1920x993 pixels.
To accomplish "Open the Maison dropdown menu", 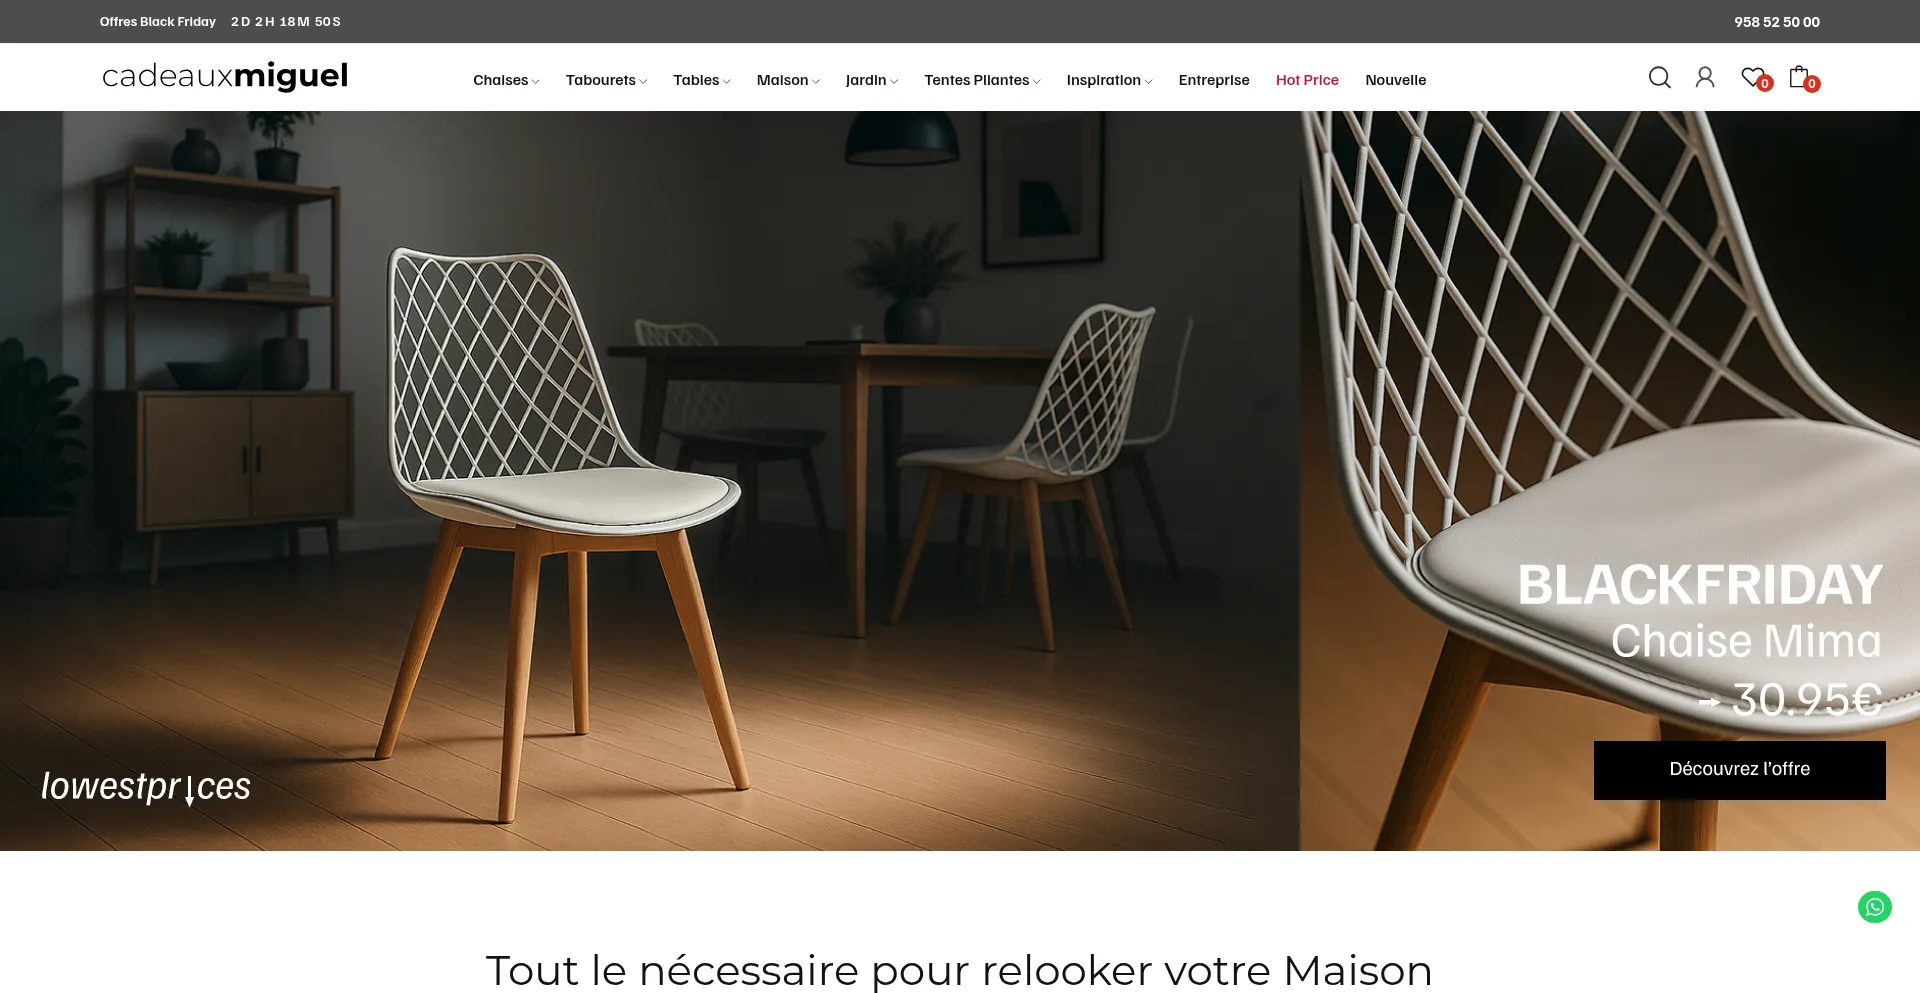I will coord(788,80).
